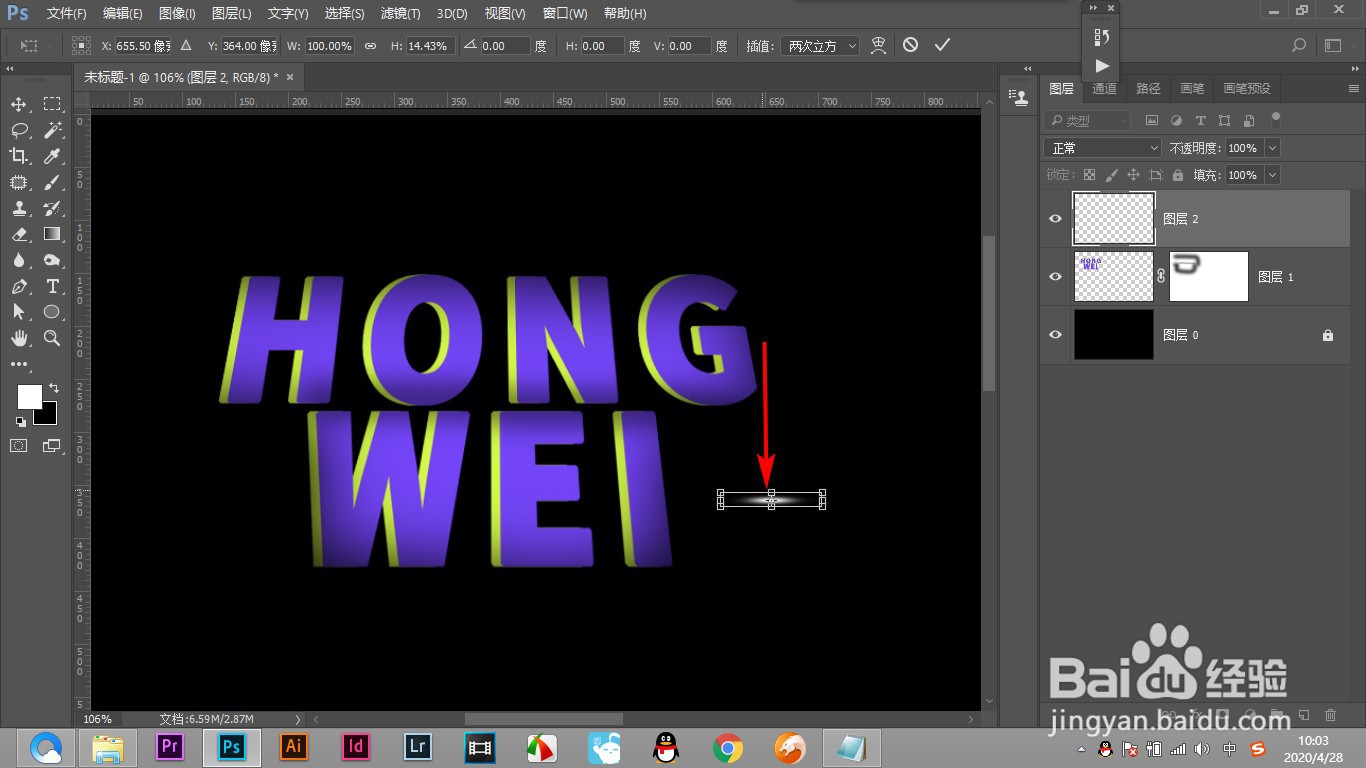Hide the 图层 2 layer visibility
Viewport: 1366px width, 768px height.
click(1054, 218)
